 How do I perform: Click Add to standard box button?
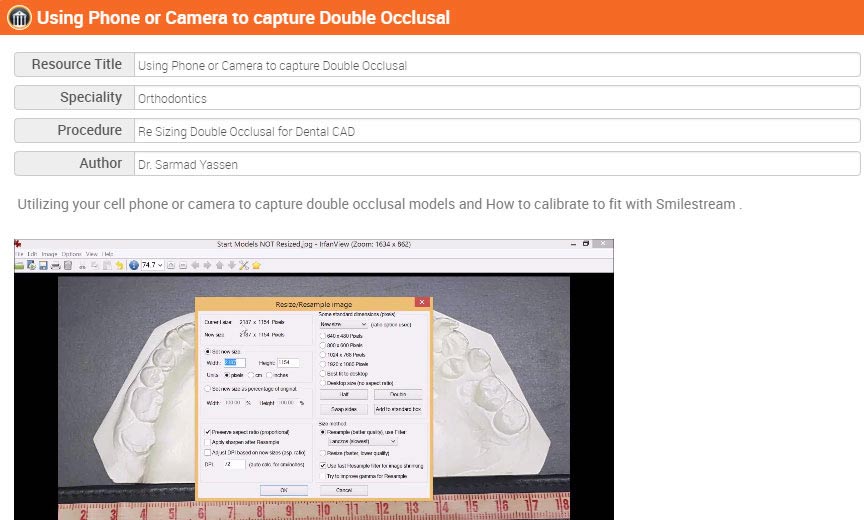click(x=398, y=409)
